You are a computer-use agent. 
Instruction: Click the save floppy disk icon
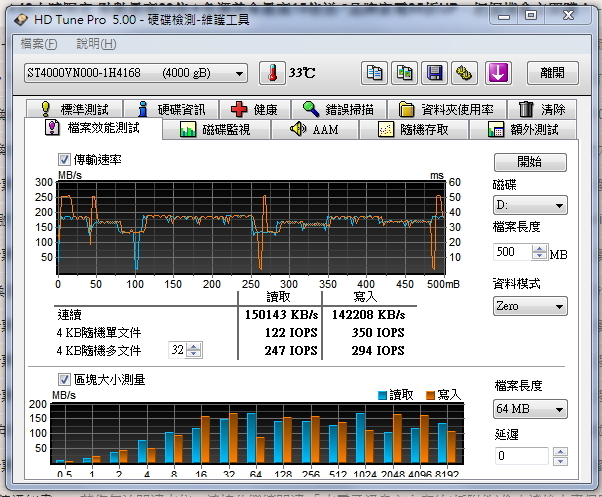pyautogui.click(x=434, y=73)
